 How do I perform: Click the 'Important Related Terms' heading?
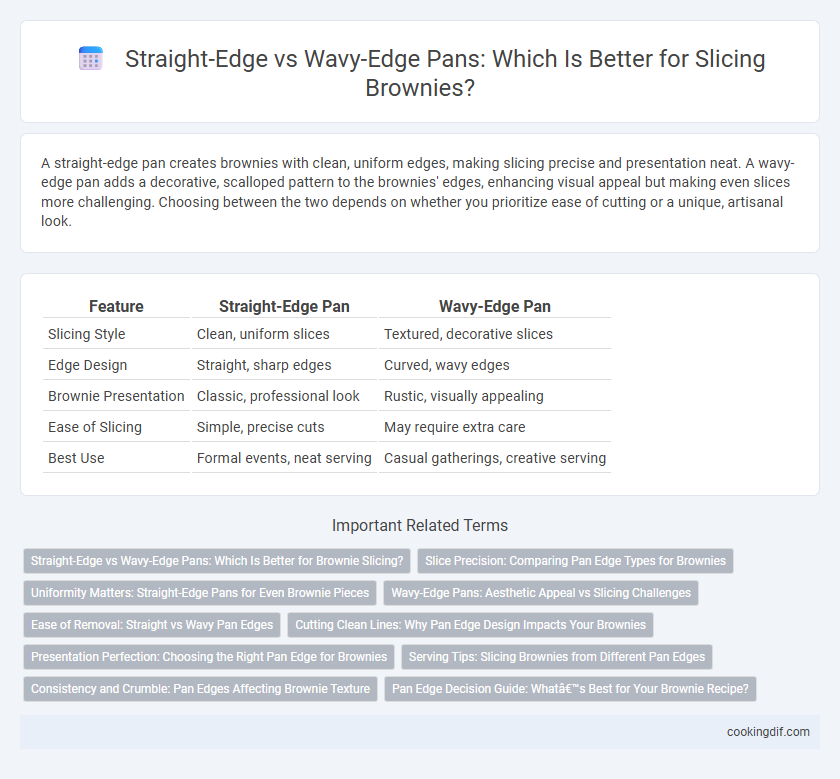tap(420, 526)
